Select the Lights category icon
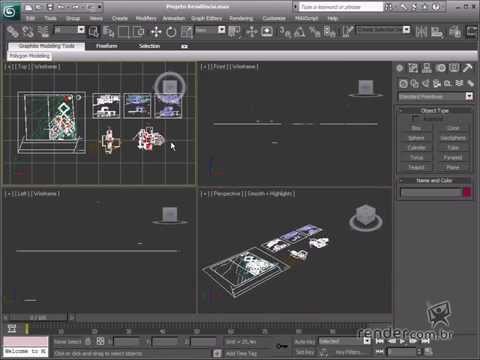This screenshot has width=480, height=360. 426,83
